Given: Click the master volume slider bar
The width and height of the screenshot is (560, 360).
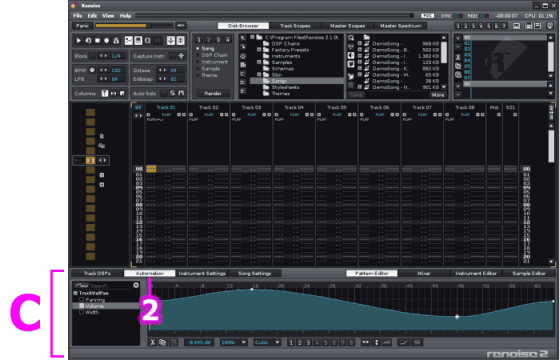Looking at the screenshot, I should pos(134,26).
